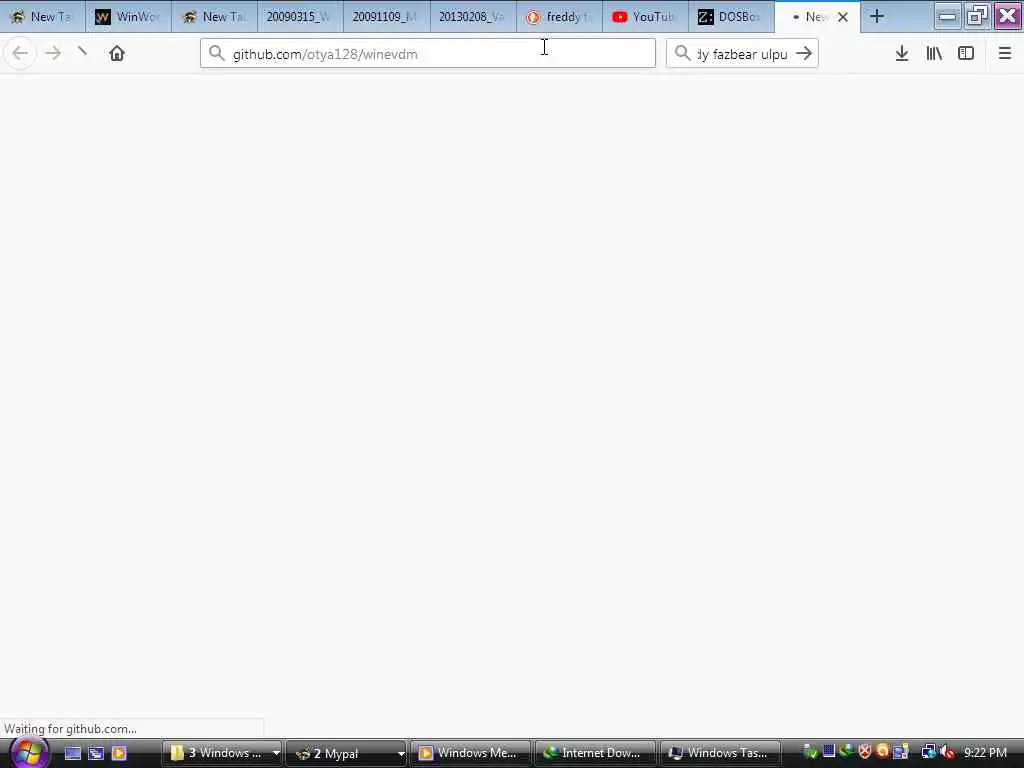The height and width of the screenshot is (768, 1024).
Task: Stop loading with the loading spinner button
Action: 82,52
